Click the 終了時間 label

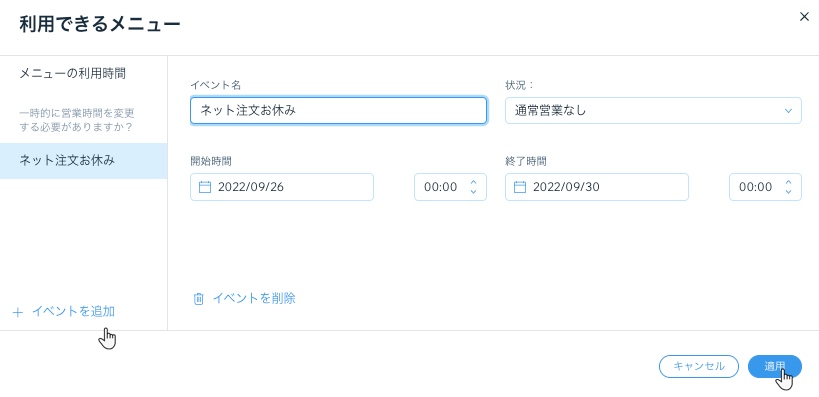526,161
